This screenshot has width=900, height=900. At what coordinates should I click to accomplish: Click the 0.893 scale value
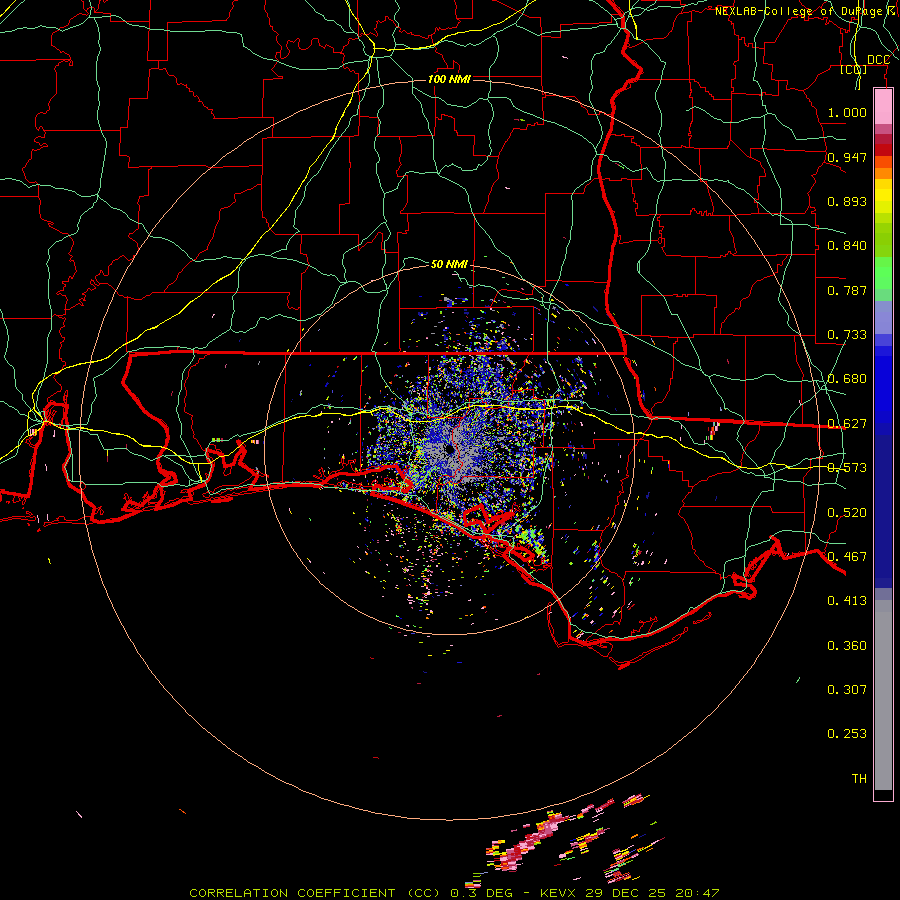click(x=847, y=201)
